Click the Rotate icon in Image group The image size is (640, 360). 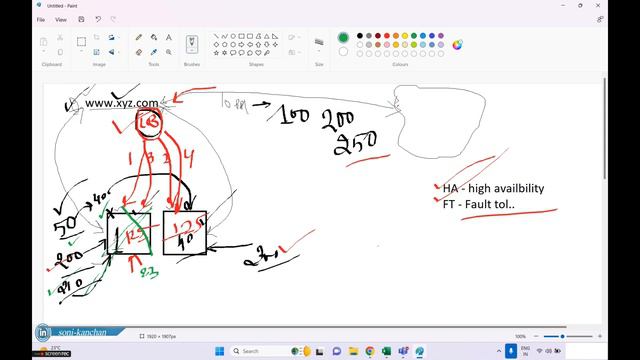tap(111, 38)
